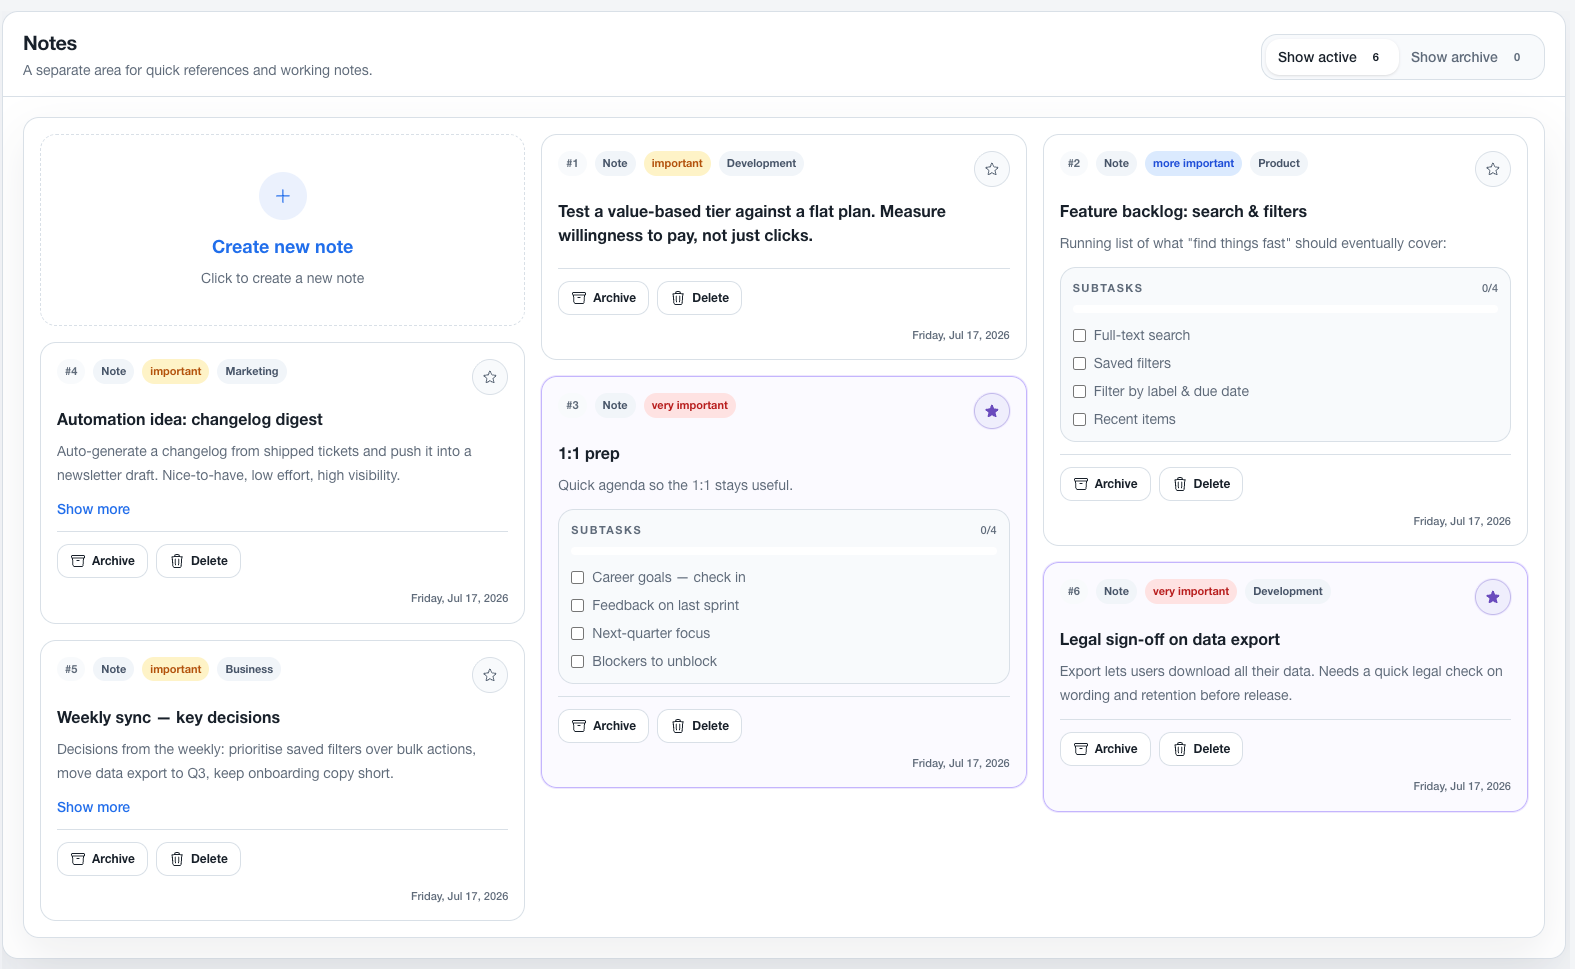This screenshot has width=1575, height=969.
Task: Click the Development tag on note #1
Action: coord(761,164)
